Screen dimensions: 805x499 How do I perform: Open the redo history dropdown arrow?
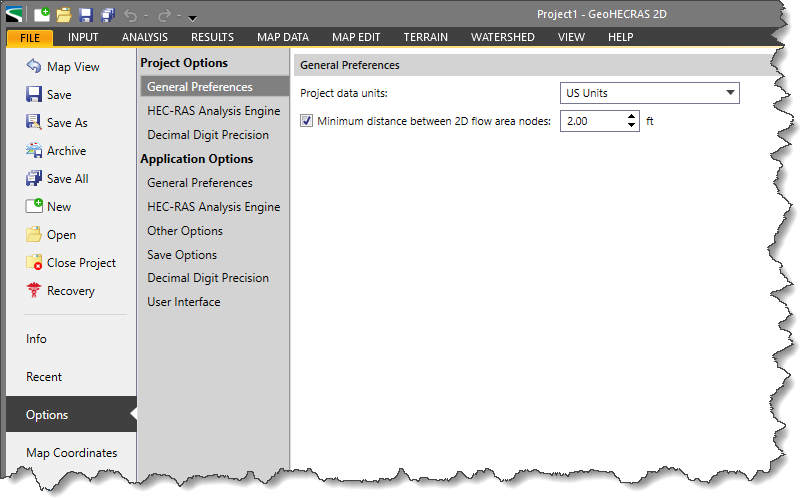178,16
